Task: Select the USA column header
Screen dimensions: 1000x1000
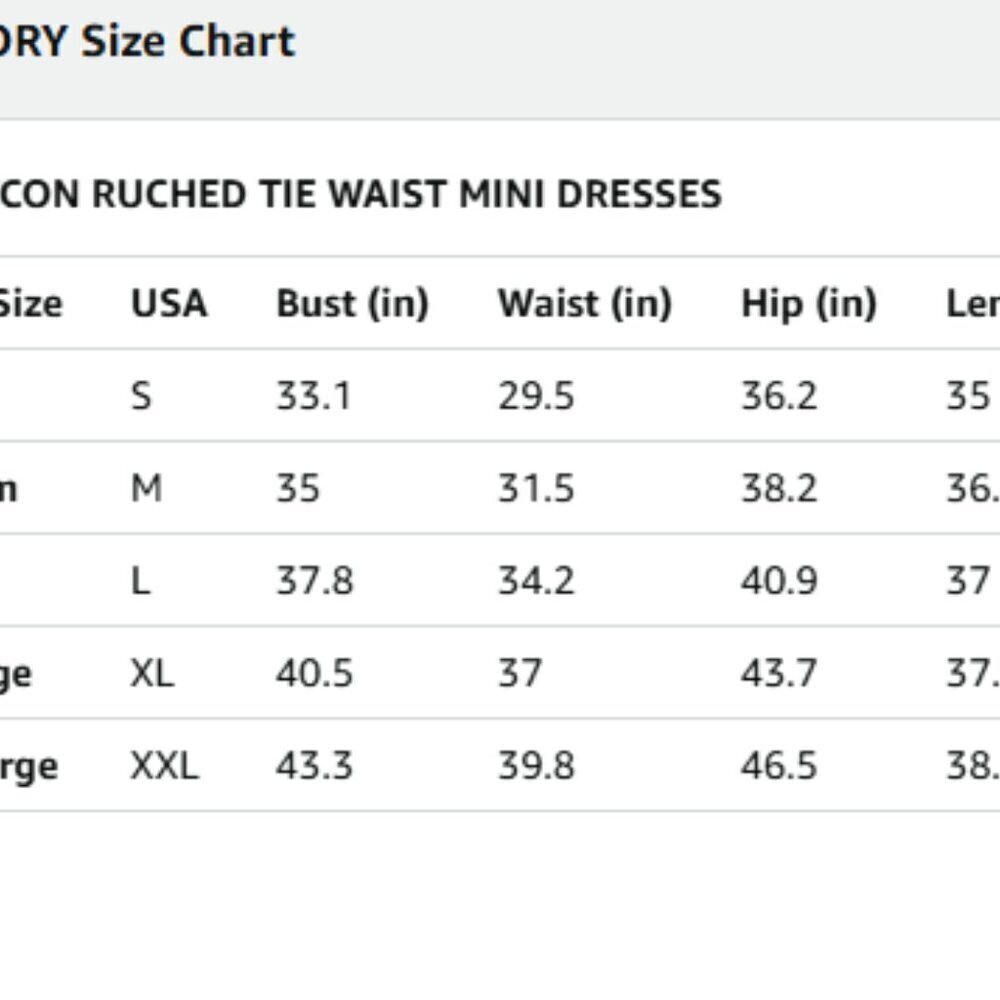Action: tap(169, 303)
